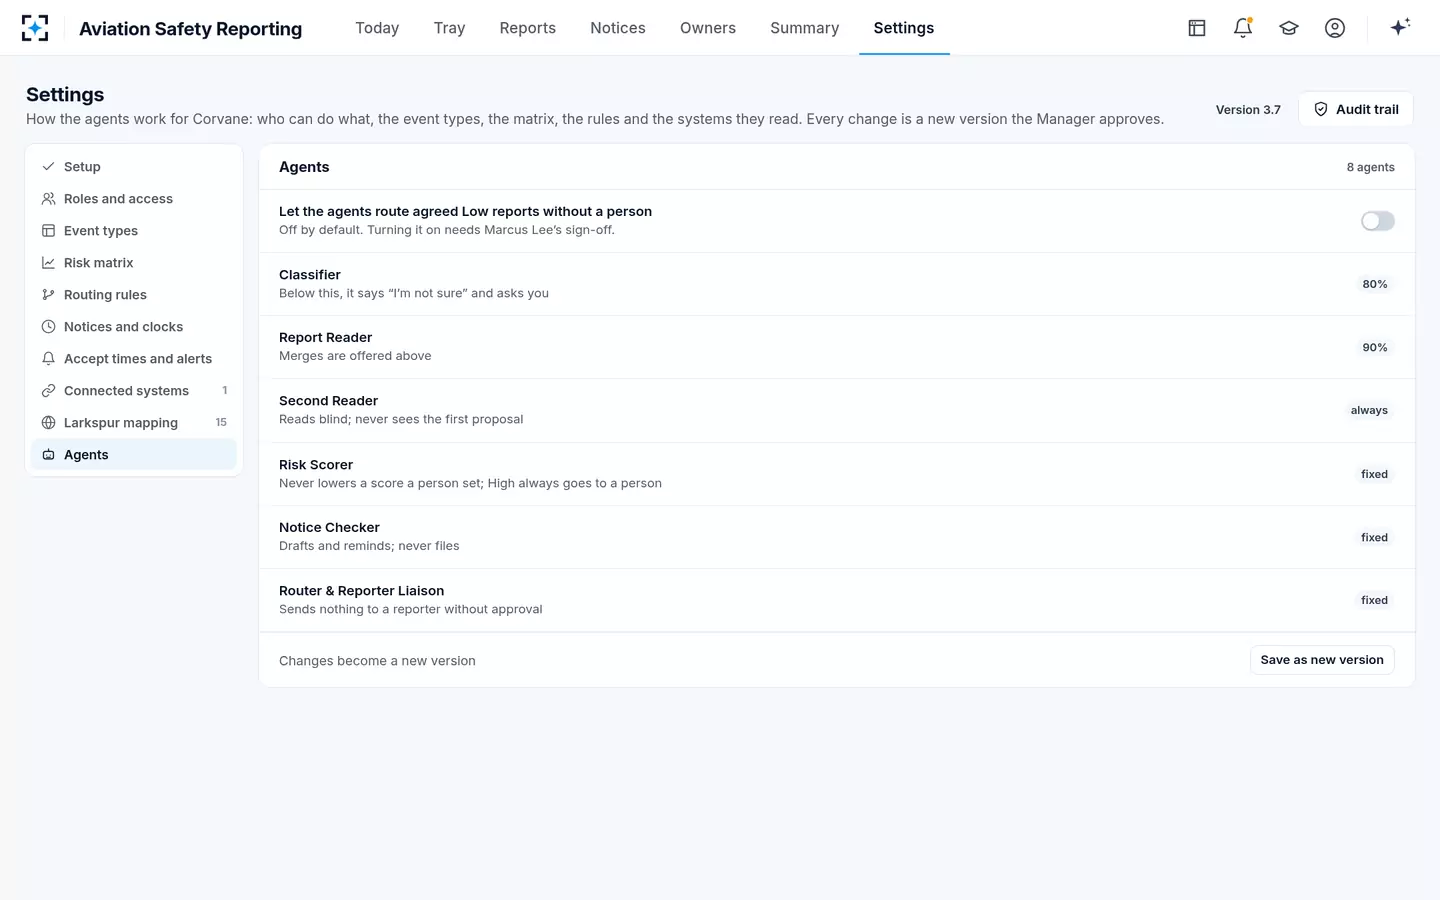Open the graduation cap training icon
1440x900 pixels.
[1289, 28]
